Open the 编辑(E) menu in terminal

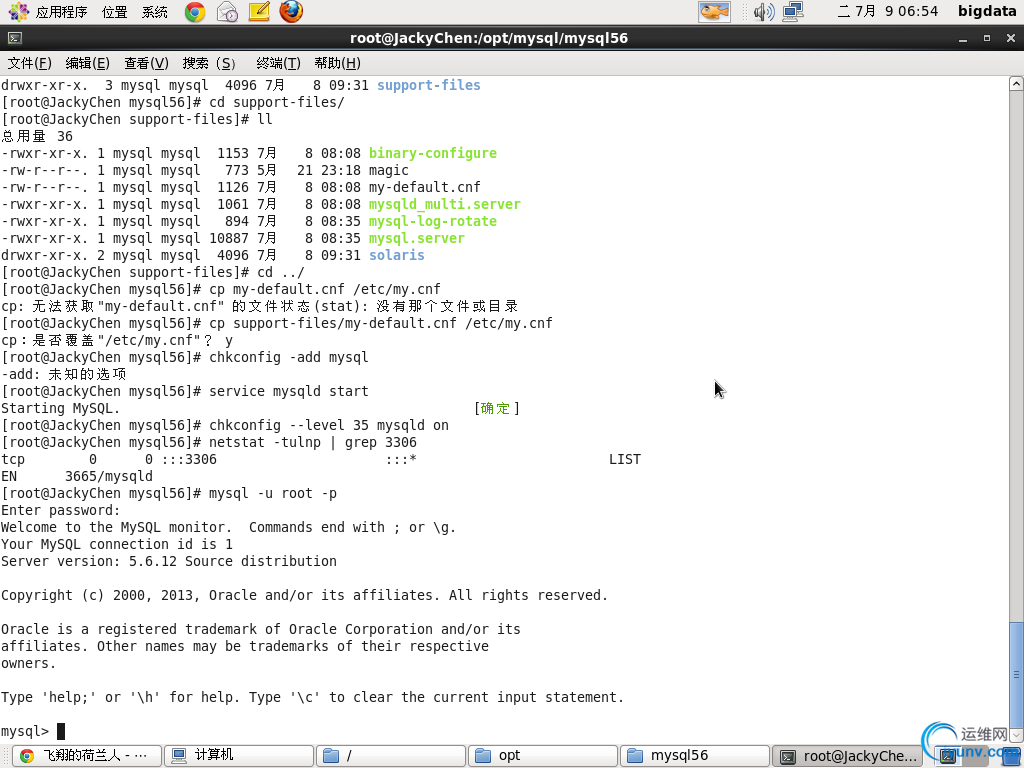click(88, 63)
